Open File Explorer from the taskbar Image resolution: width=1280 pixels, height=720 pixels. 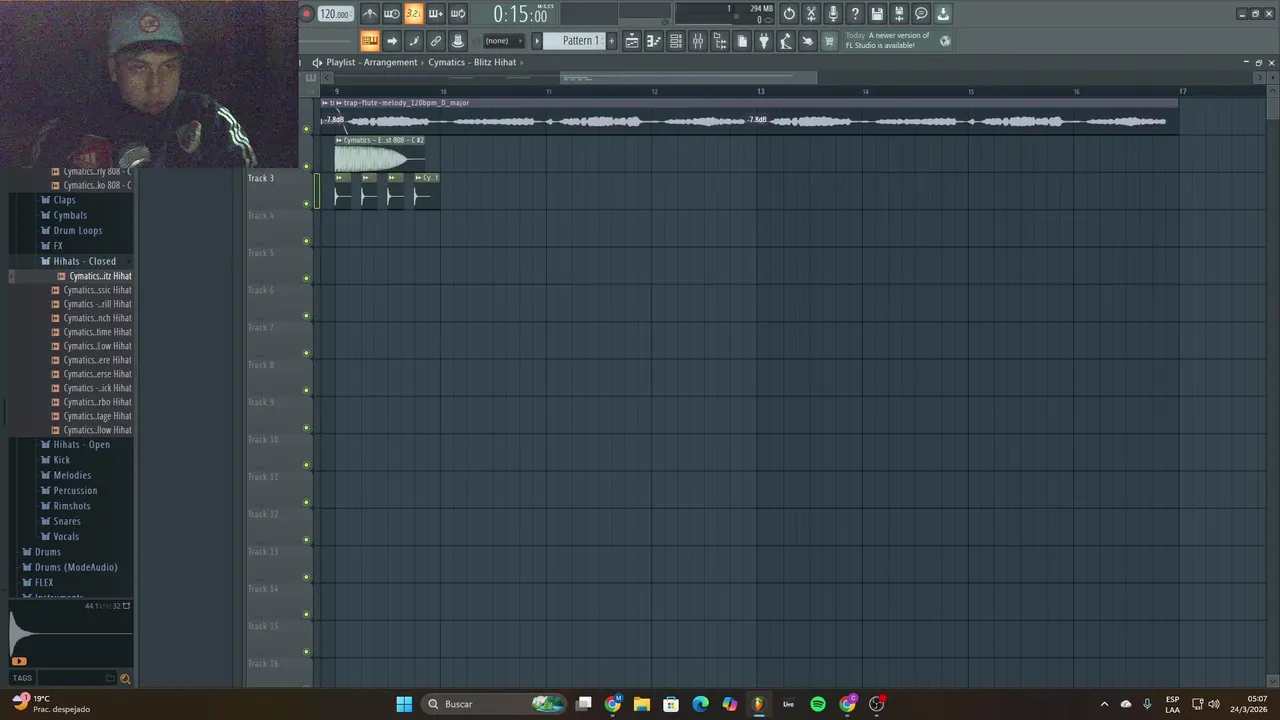(642, 704)
